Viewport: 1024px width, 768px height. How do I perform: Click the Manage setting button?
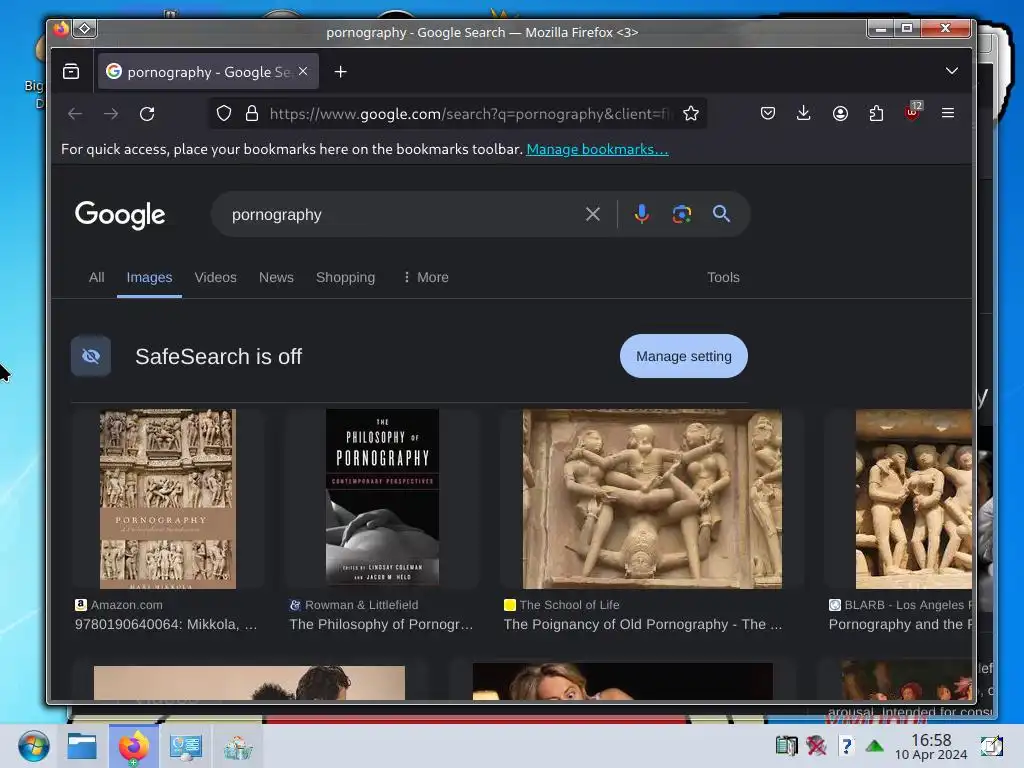coord(684,356)
